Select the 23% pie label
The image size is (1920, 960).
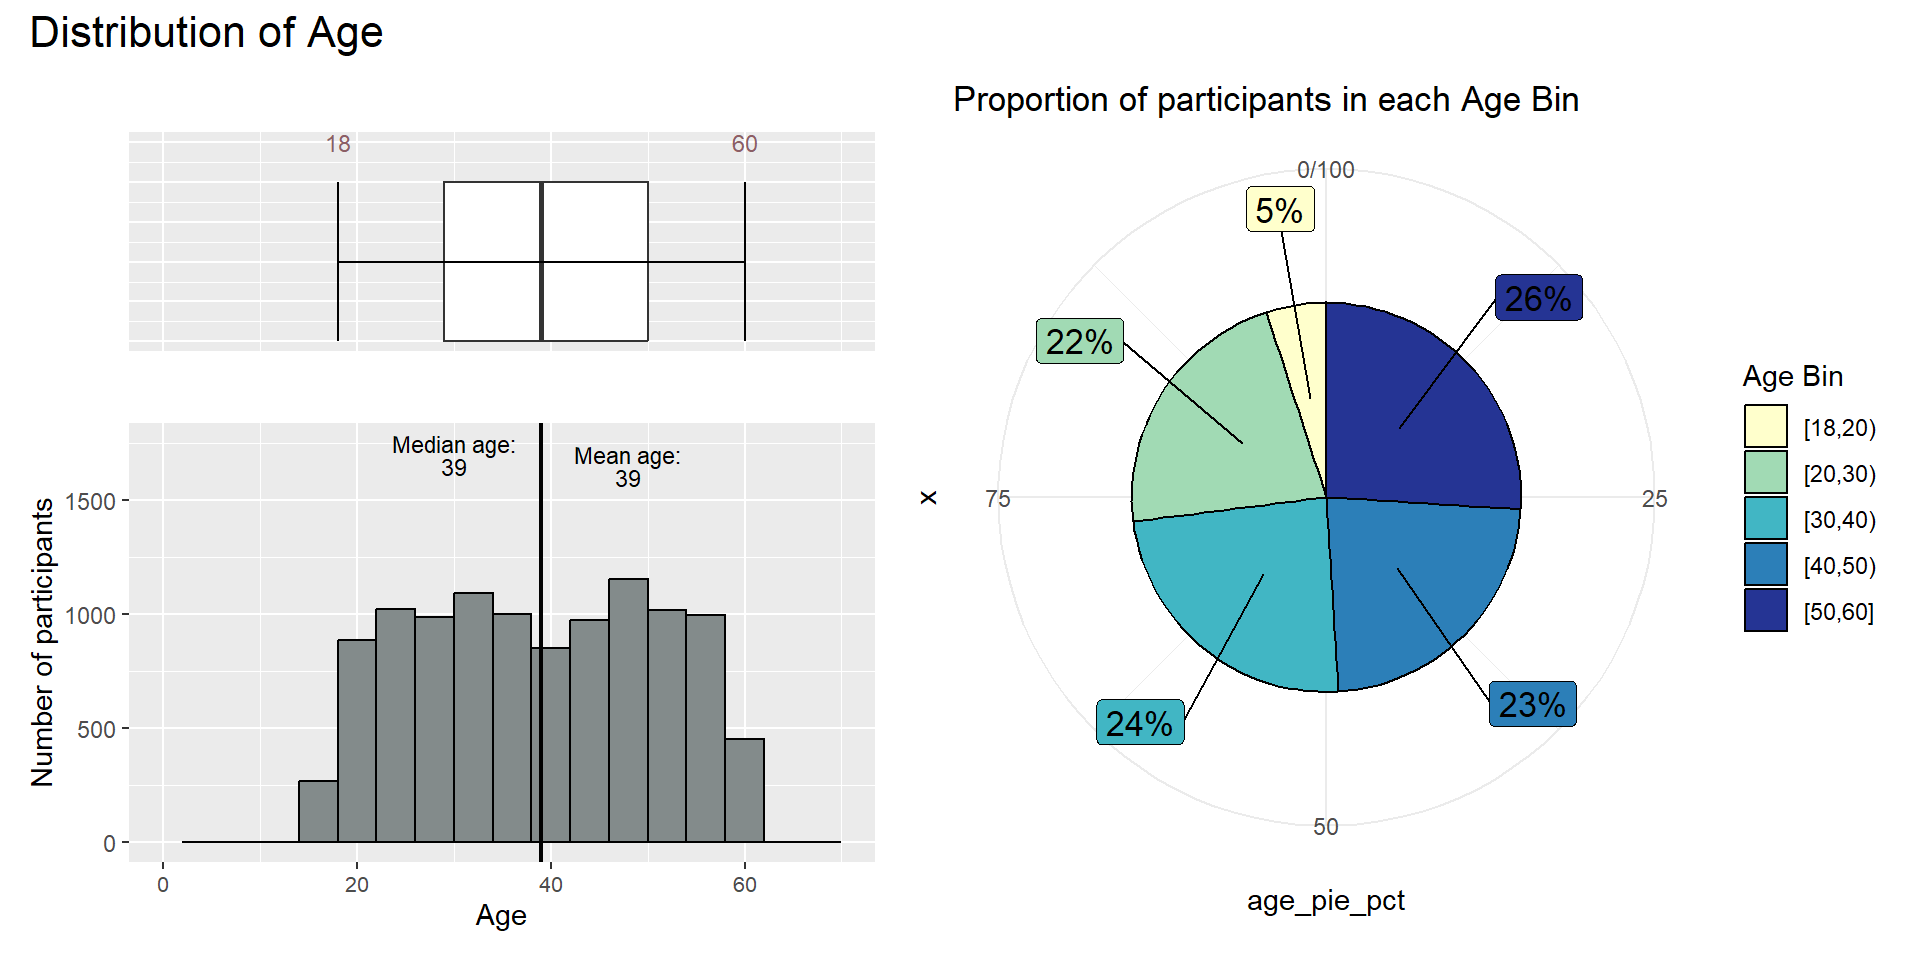pos(1531,704)
